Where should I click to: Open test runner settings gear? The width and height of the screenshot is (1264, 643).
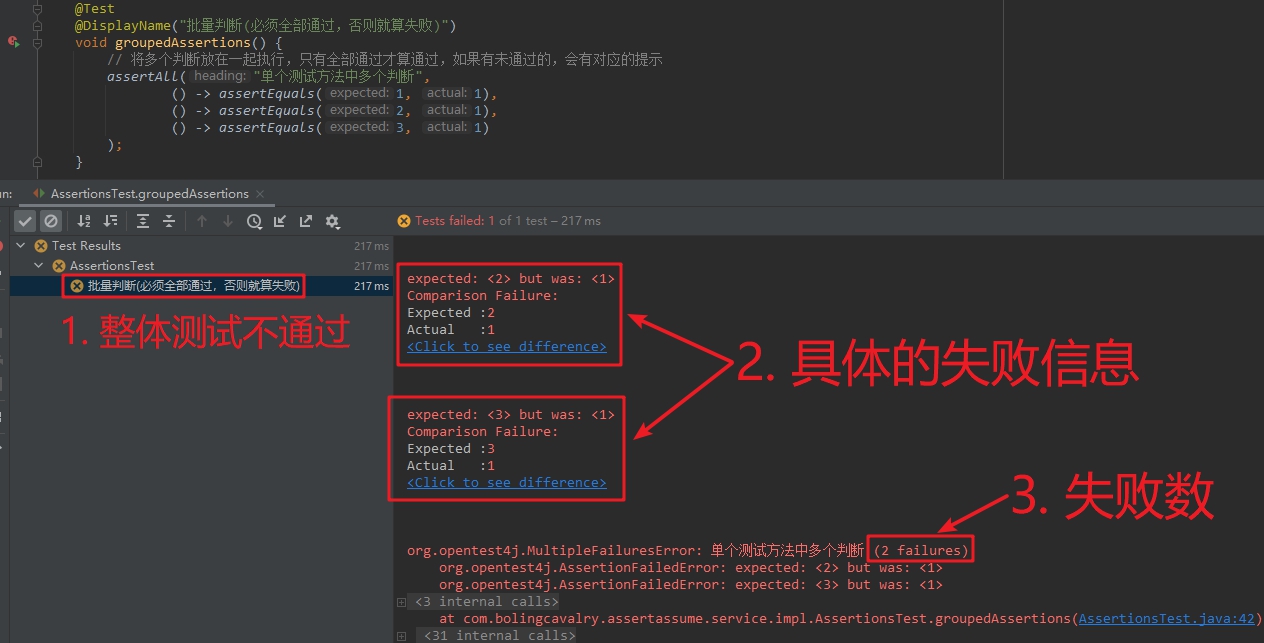333,221
